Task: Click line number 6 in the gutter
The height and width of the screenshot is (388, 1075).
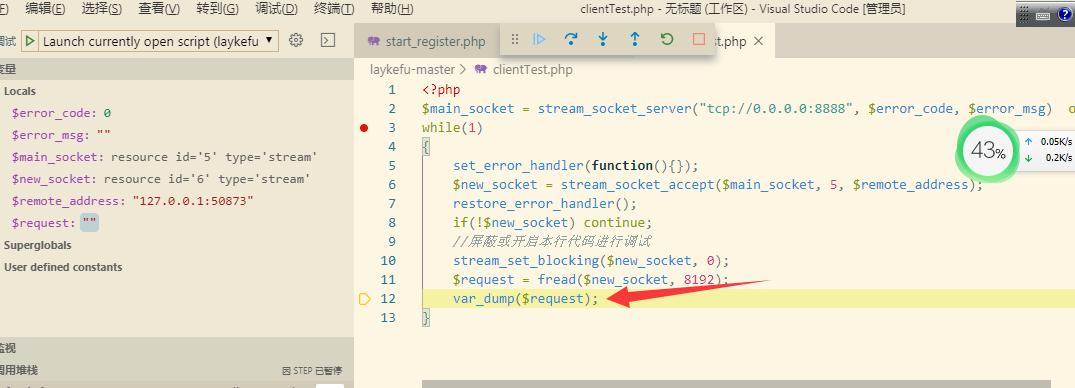Action: tap(391, 184)
